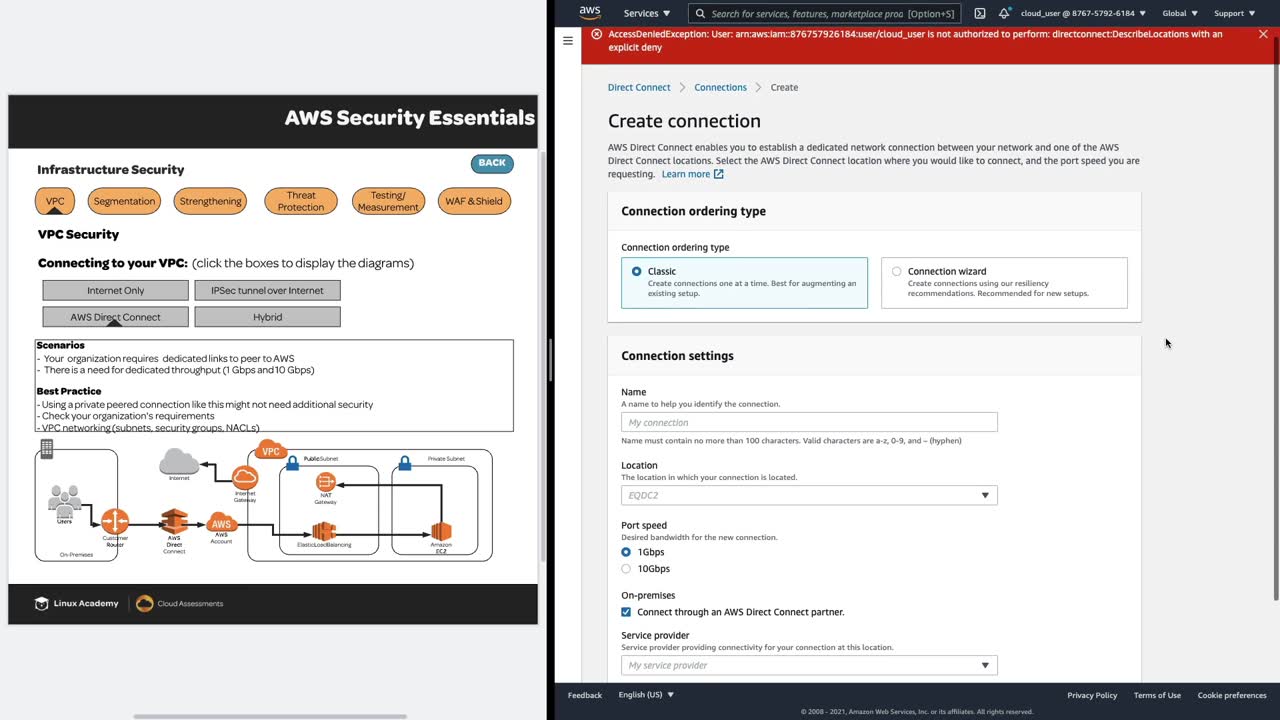Open Cookie preferences in footer
Screen dimensions: 1280x720
coord(1232,695)
